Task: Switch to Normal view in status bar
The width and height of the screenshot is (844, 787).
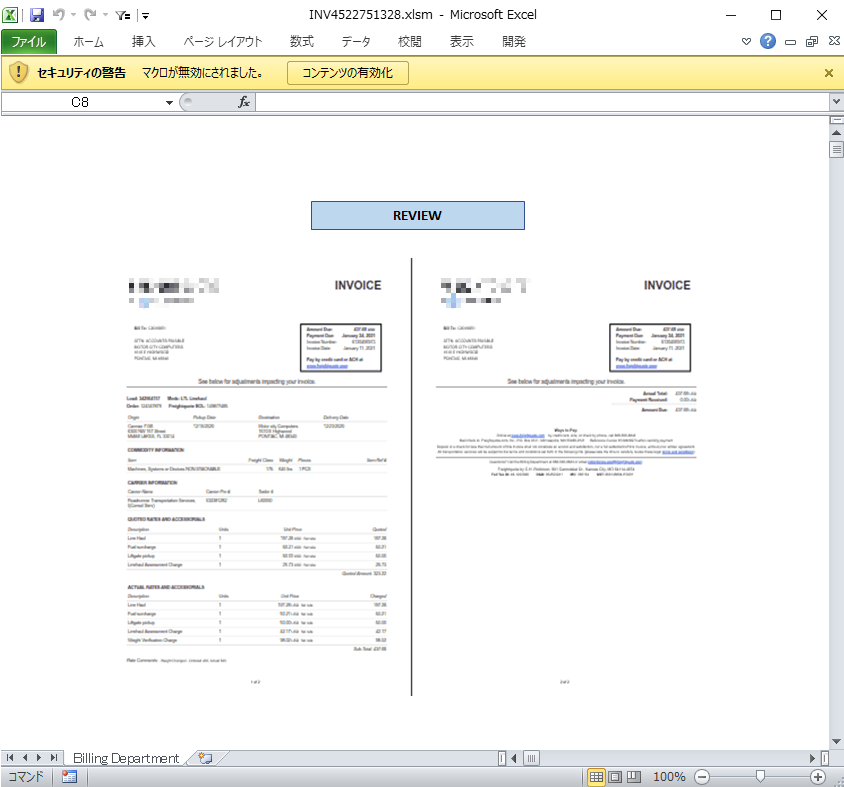Action: coord(596,776)
